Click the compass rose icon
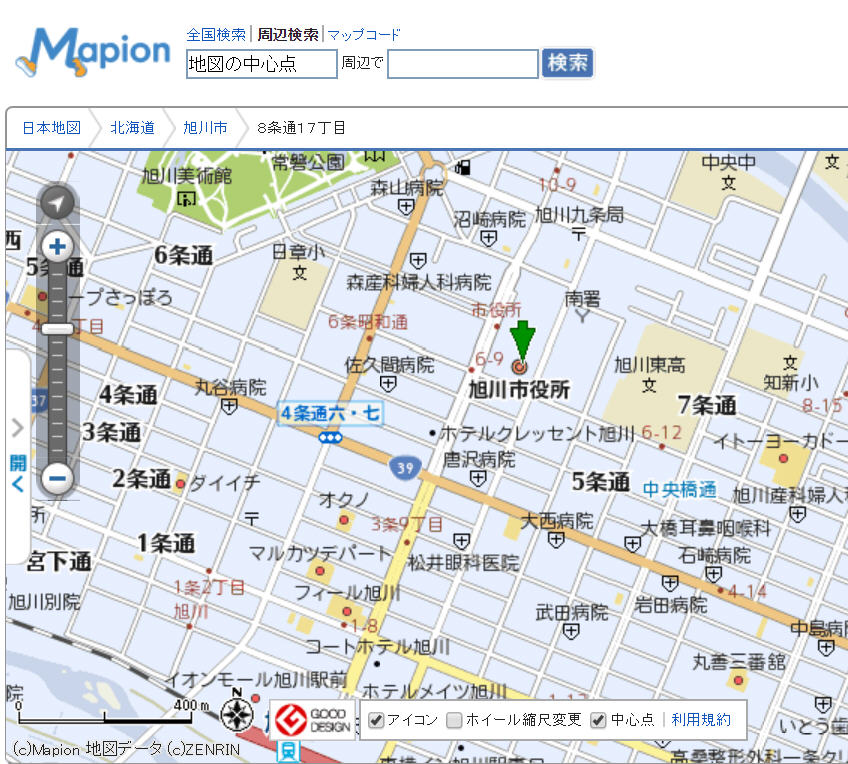This screenshot has height=764, width=848. [236, 714]
